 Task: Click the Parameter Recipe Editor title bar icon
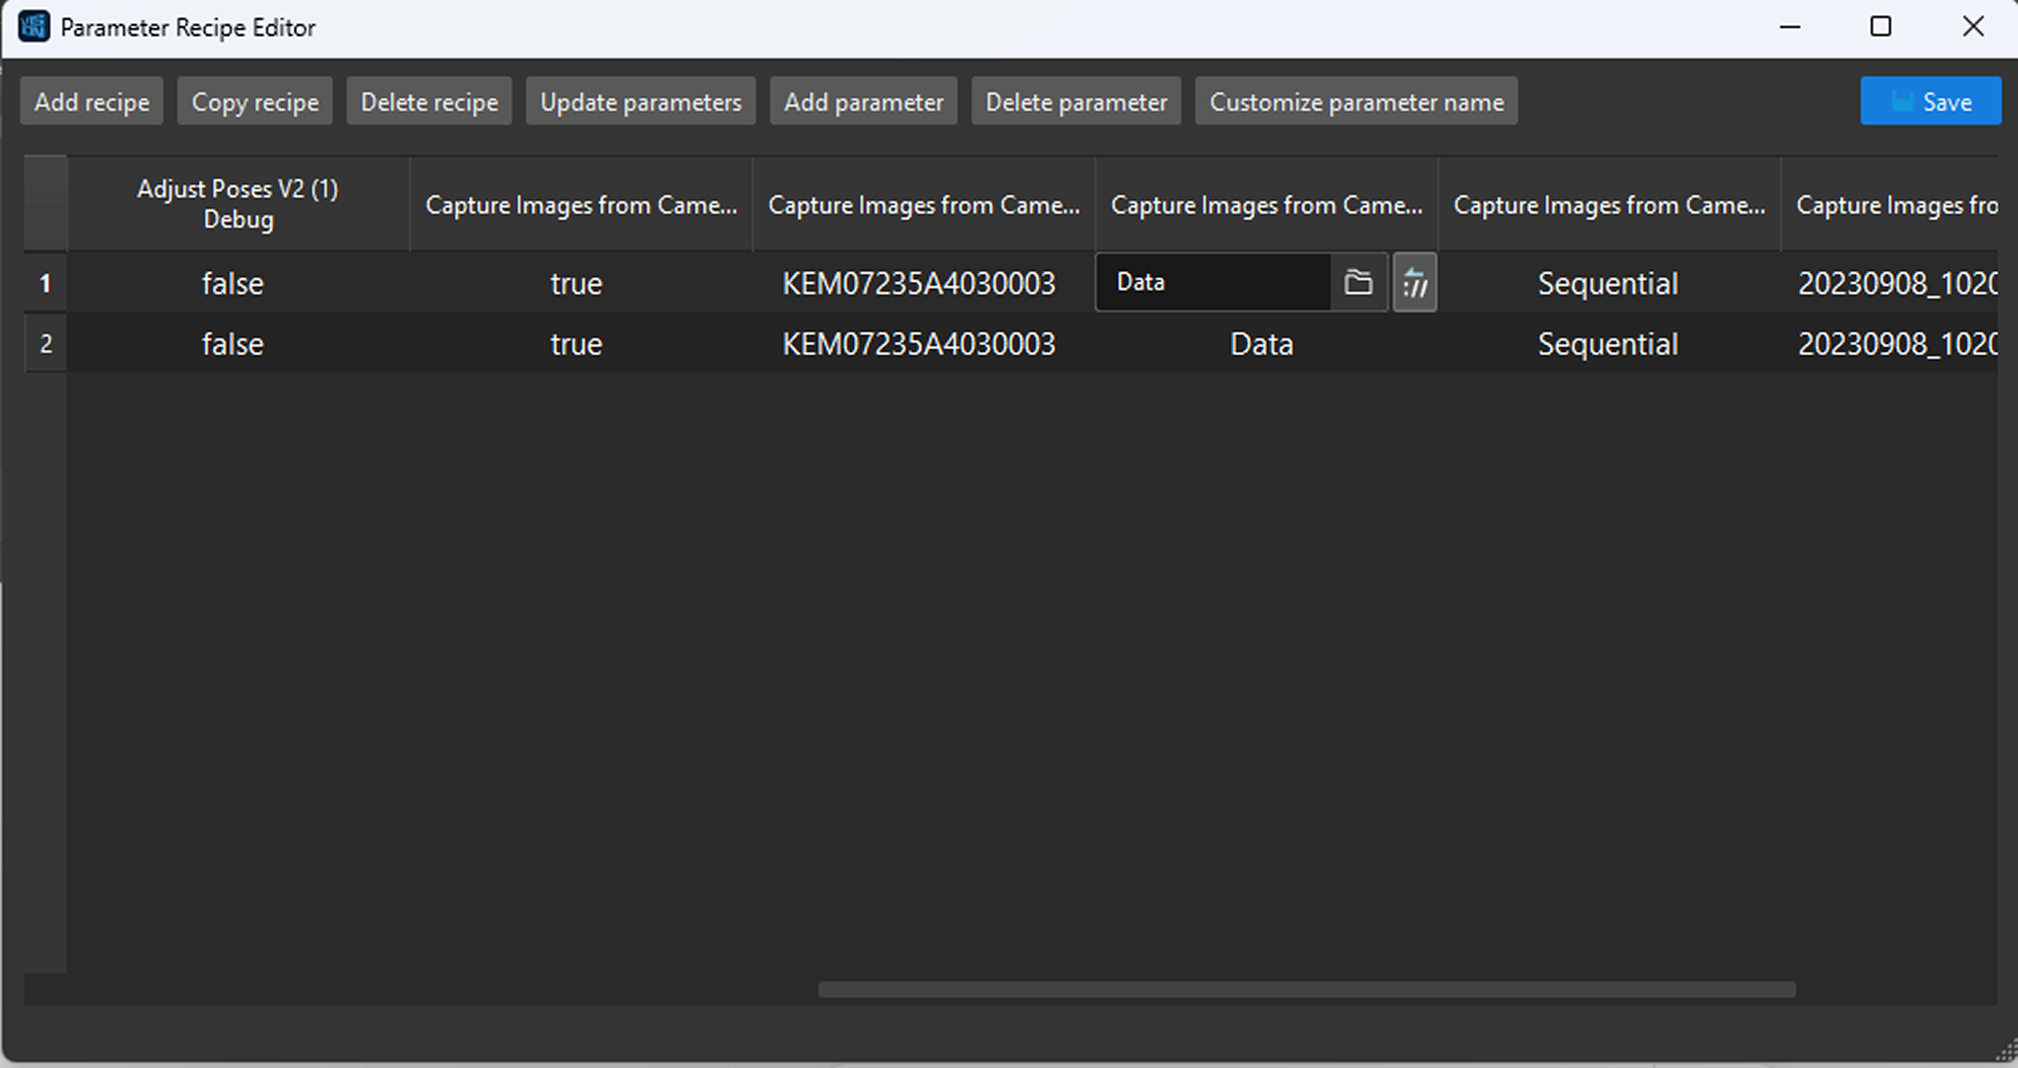tap(33, 26)
